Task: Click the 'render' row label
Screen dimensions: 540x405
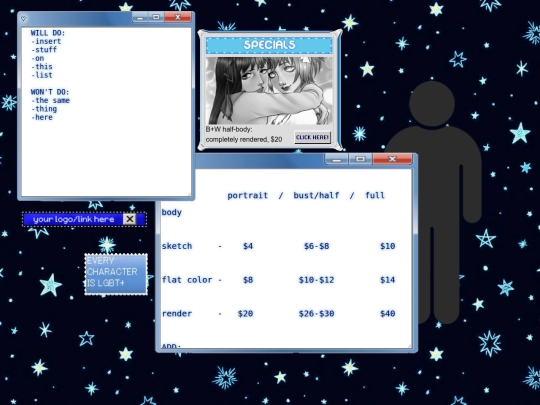Action: click(x=177, y=314)
